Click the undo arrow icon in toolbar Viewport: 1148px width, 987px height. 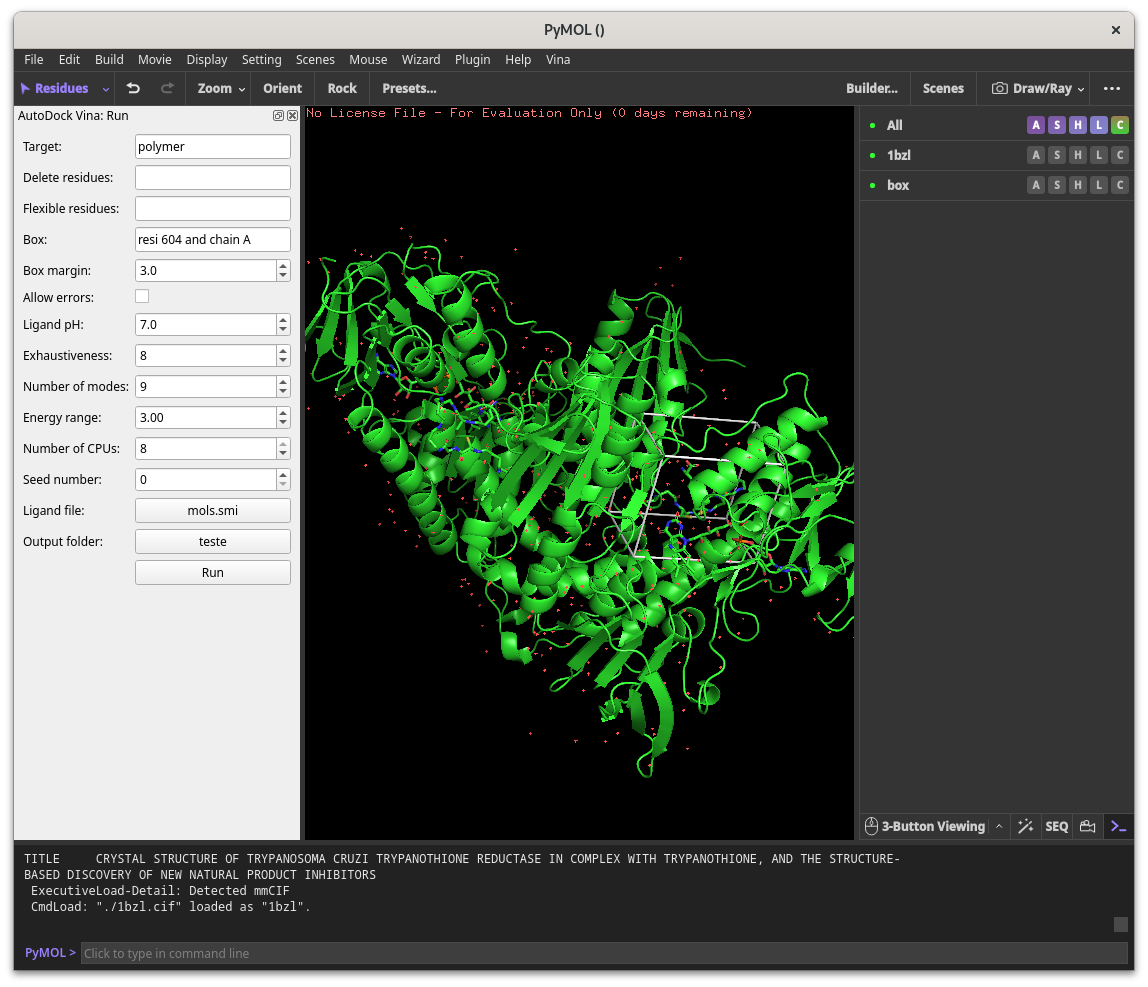(x=133, y=88)
